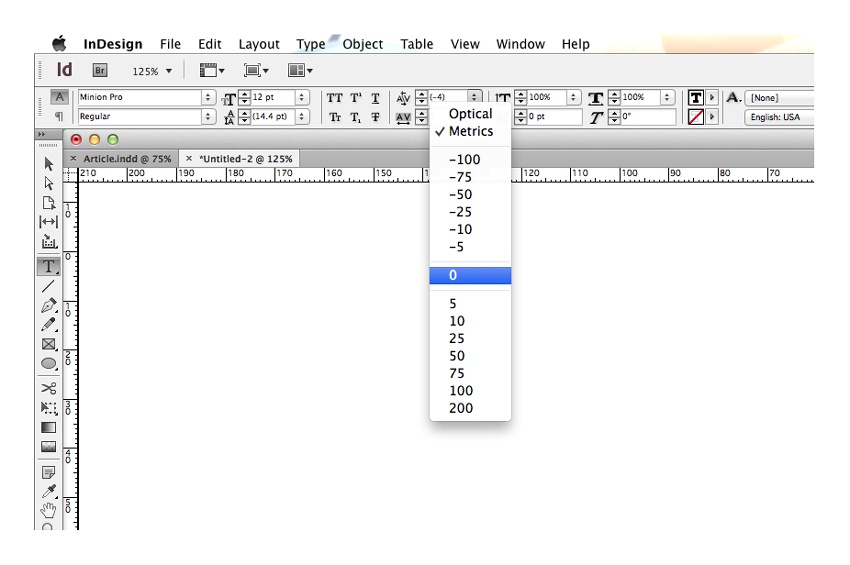
Task: Step the baseline shift 0 pt value
Action: 520,117
